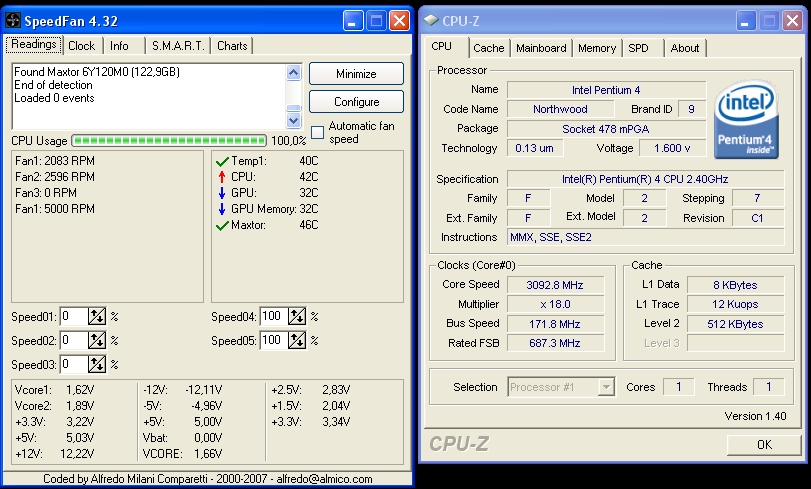
Task: Click the Bus Speed value 171.8 MHz
Action: click(555, 324)
